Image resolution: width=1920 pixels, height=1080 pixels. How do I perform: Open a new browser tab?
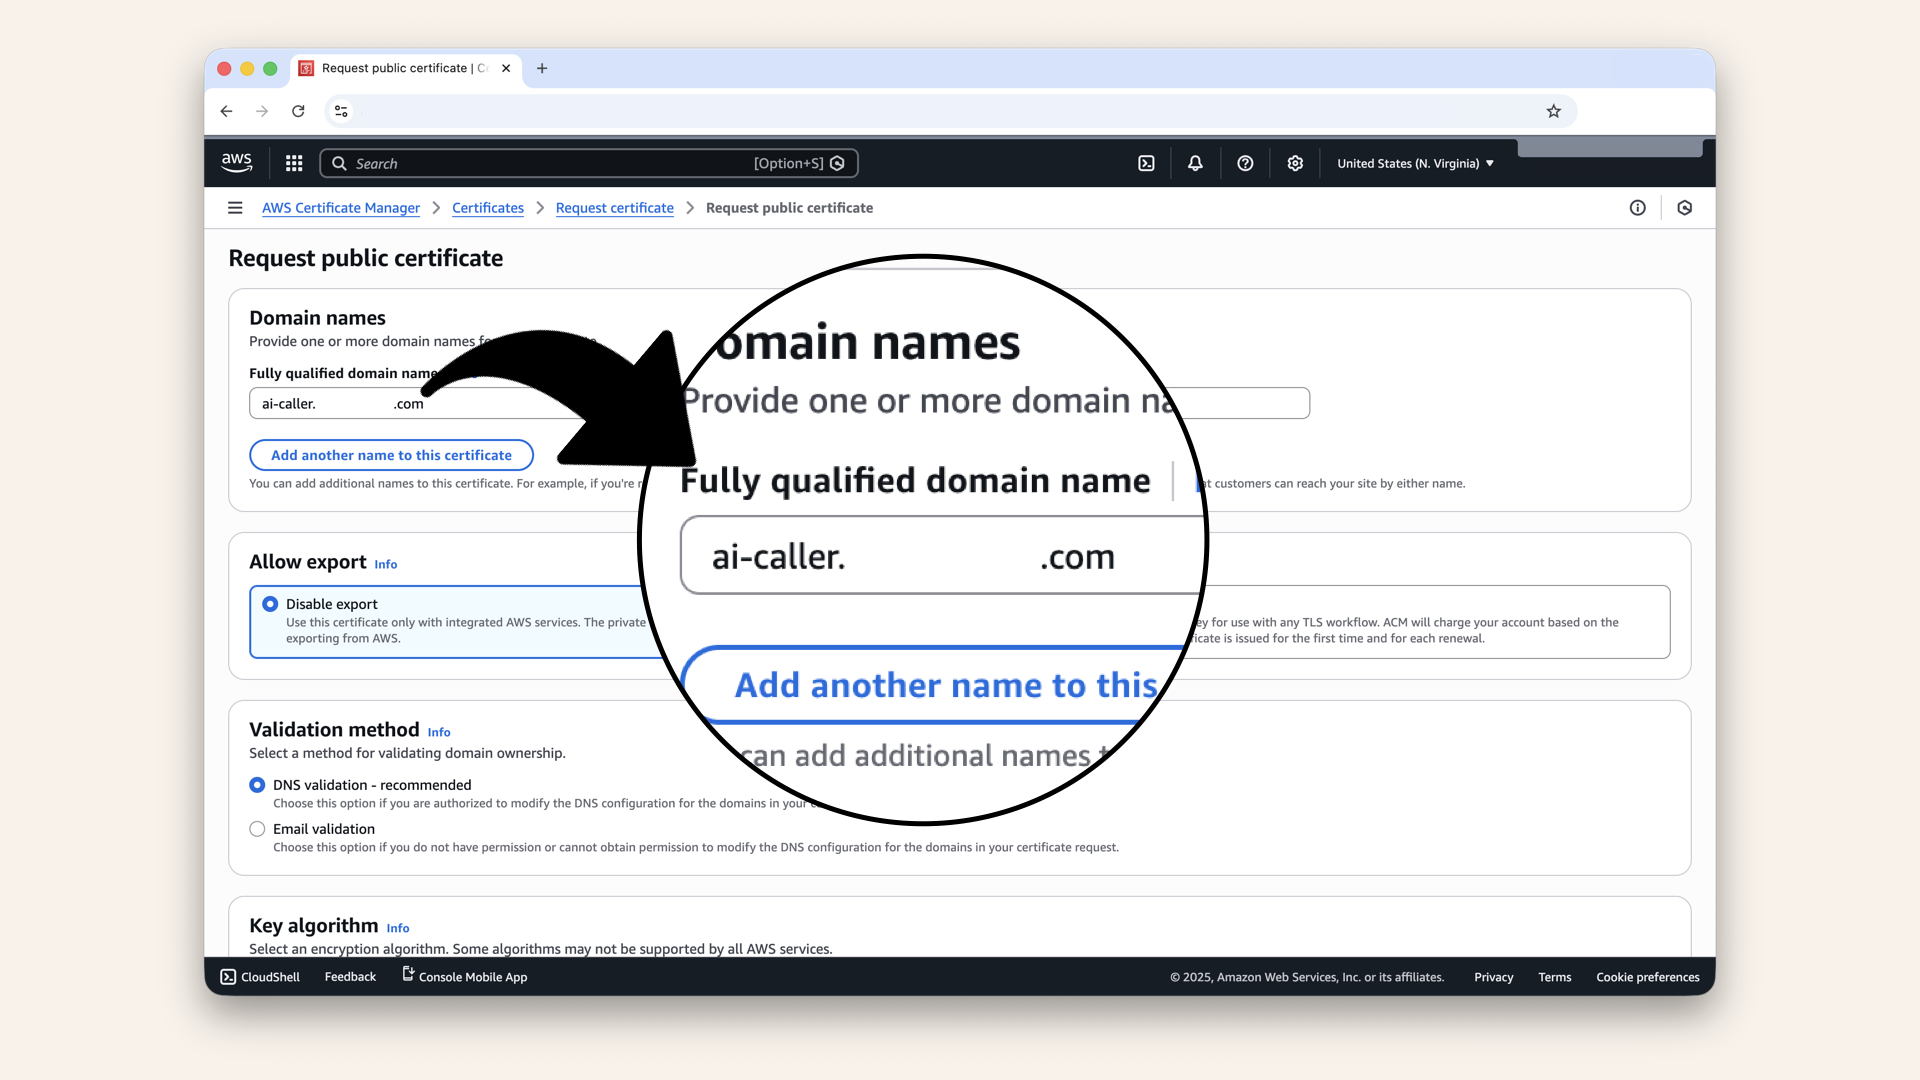tap(542, 68)
